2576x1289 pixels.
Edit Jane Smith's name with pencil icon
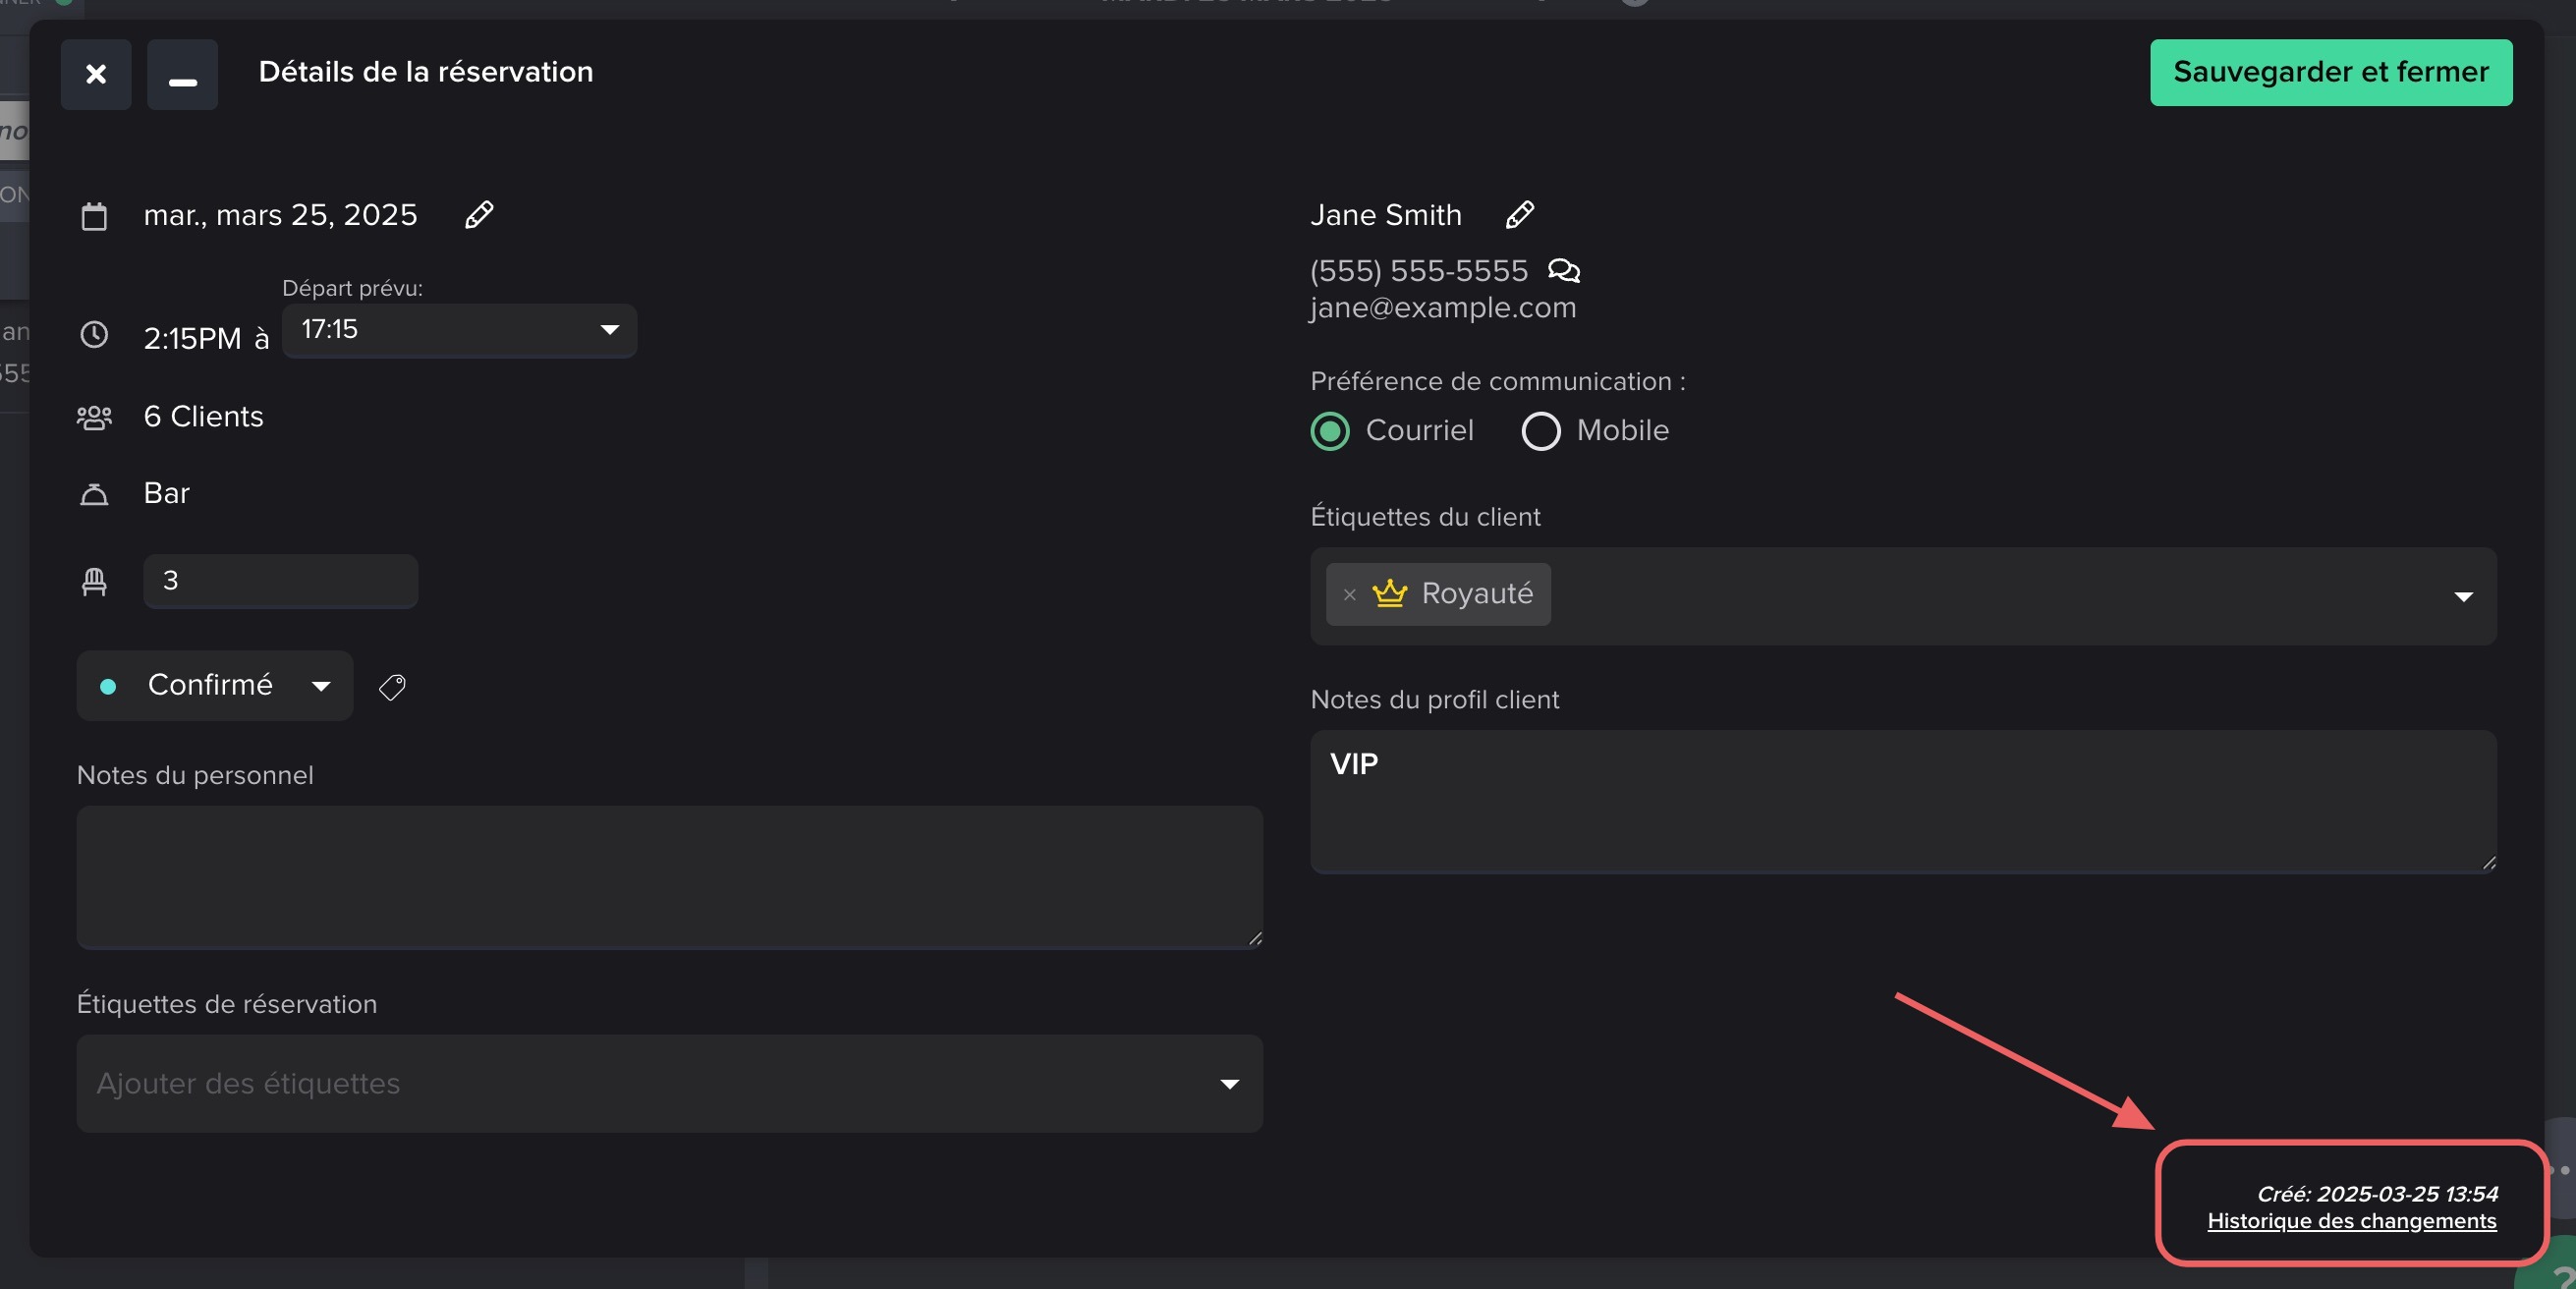(1519, 215)
